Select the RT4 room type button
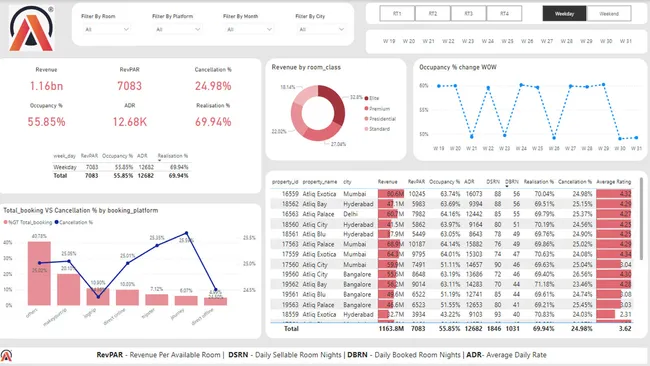 [504, 13]
